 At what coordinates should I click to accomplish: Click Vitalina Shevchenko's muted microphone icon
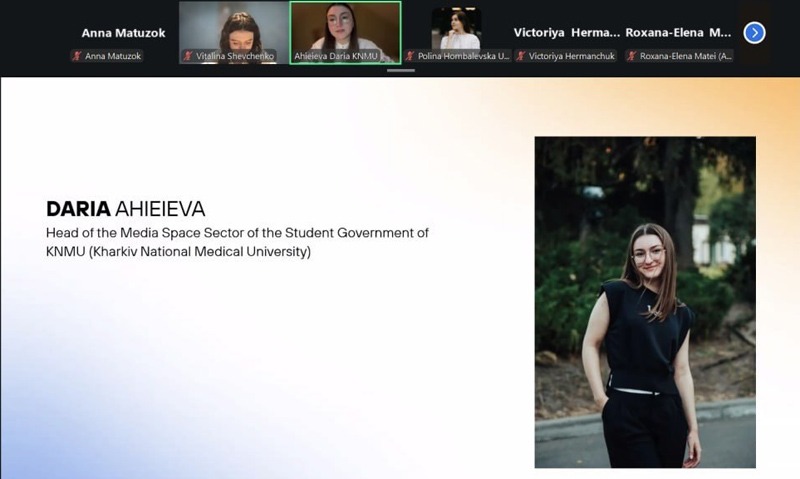(188, 56)
